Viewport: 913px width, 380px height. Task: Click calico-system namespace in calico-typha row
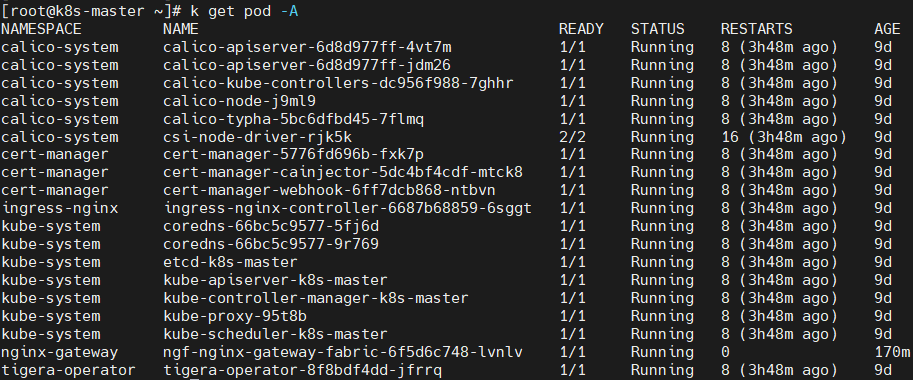coord(59,119)
